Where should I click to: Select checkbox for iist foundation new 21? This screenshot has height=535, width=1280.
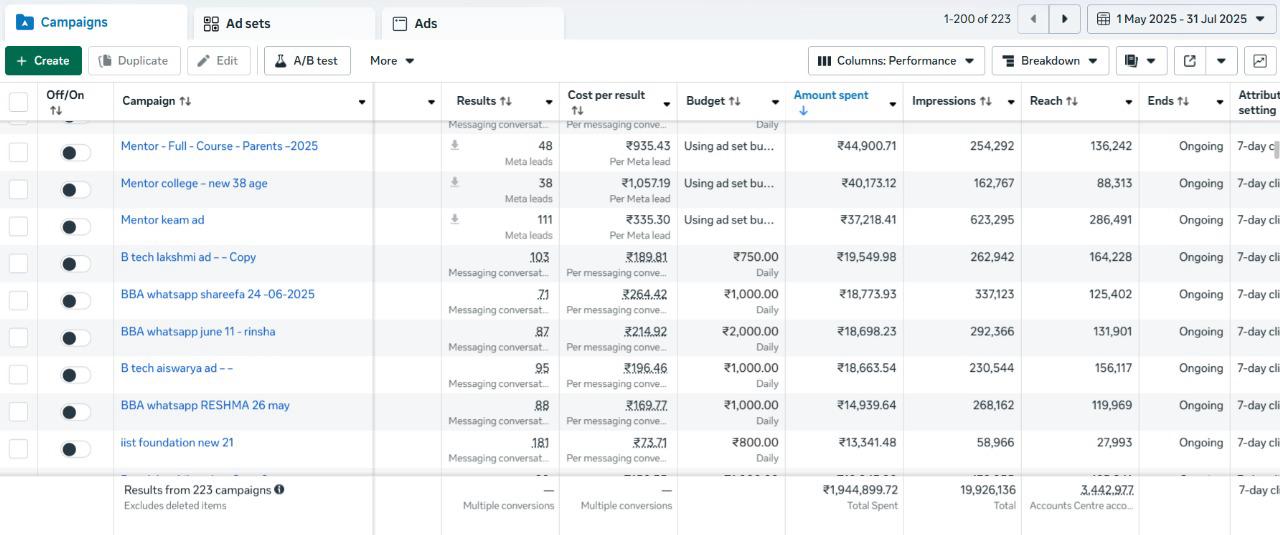click(x=19, y=448)
